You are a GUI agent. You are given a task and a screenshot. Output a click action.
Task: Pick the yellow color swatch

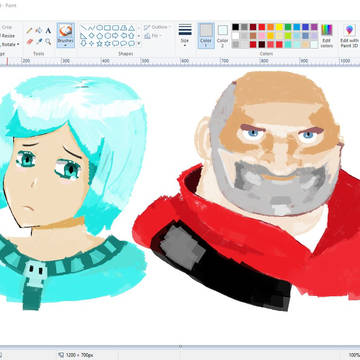click(x=279, y=27)
